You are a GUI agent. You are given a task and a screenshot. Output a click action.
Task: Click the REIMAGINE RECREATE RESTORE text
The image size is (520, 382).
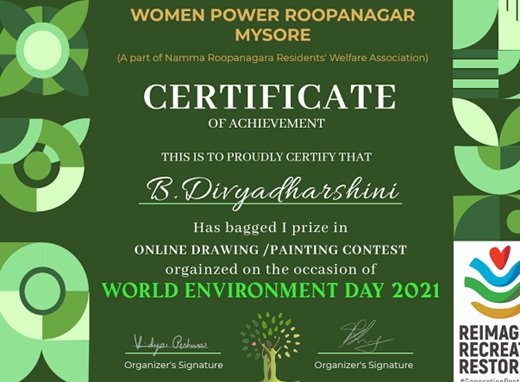pyautogui.click(x=489, y=350)
